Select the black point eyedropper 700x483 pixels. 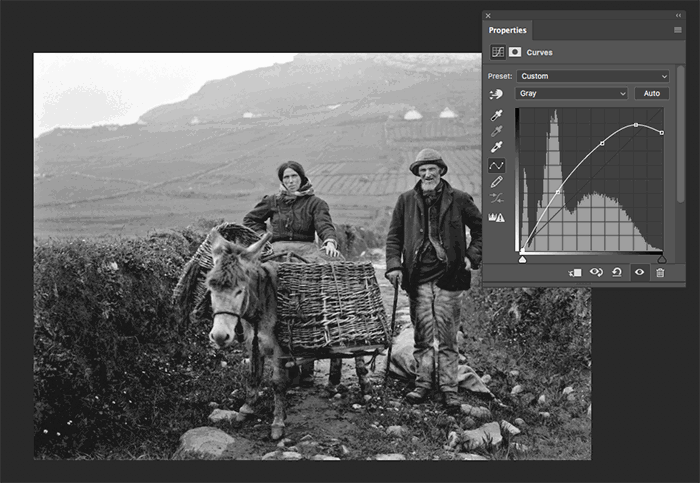point(496,116)
